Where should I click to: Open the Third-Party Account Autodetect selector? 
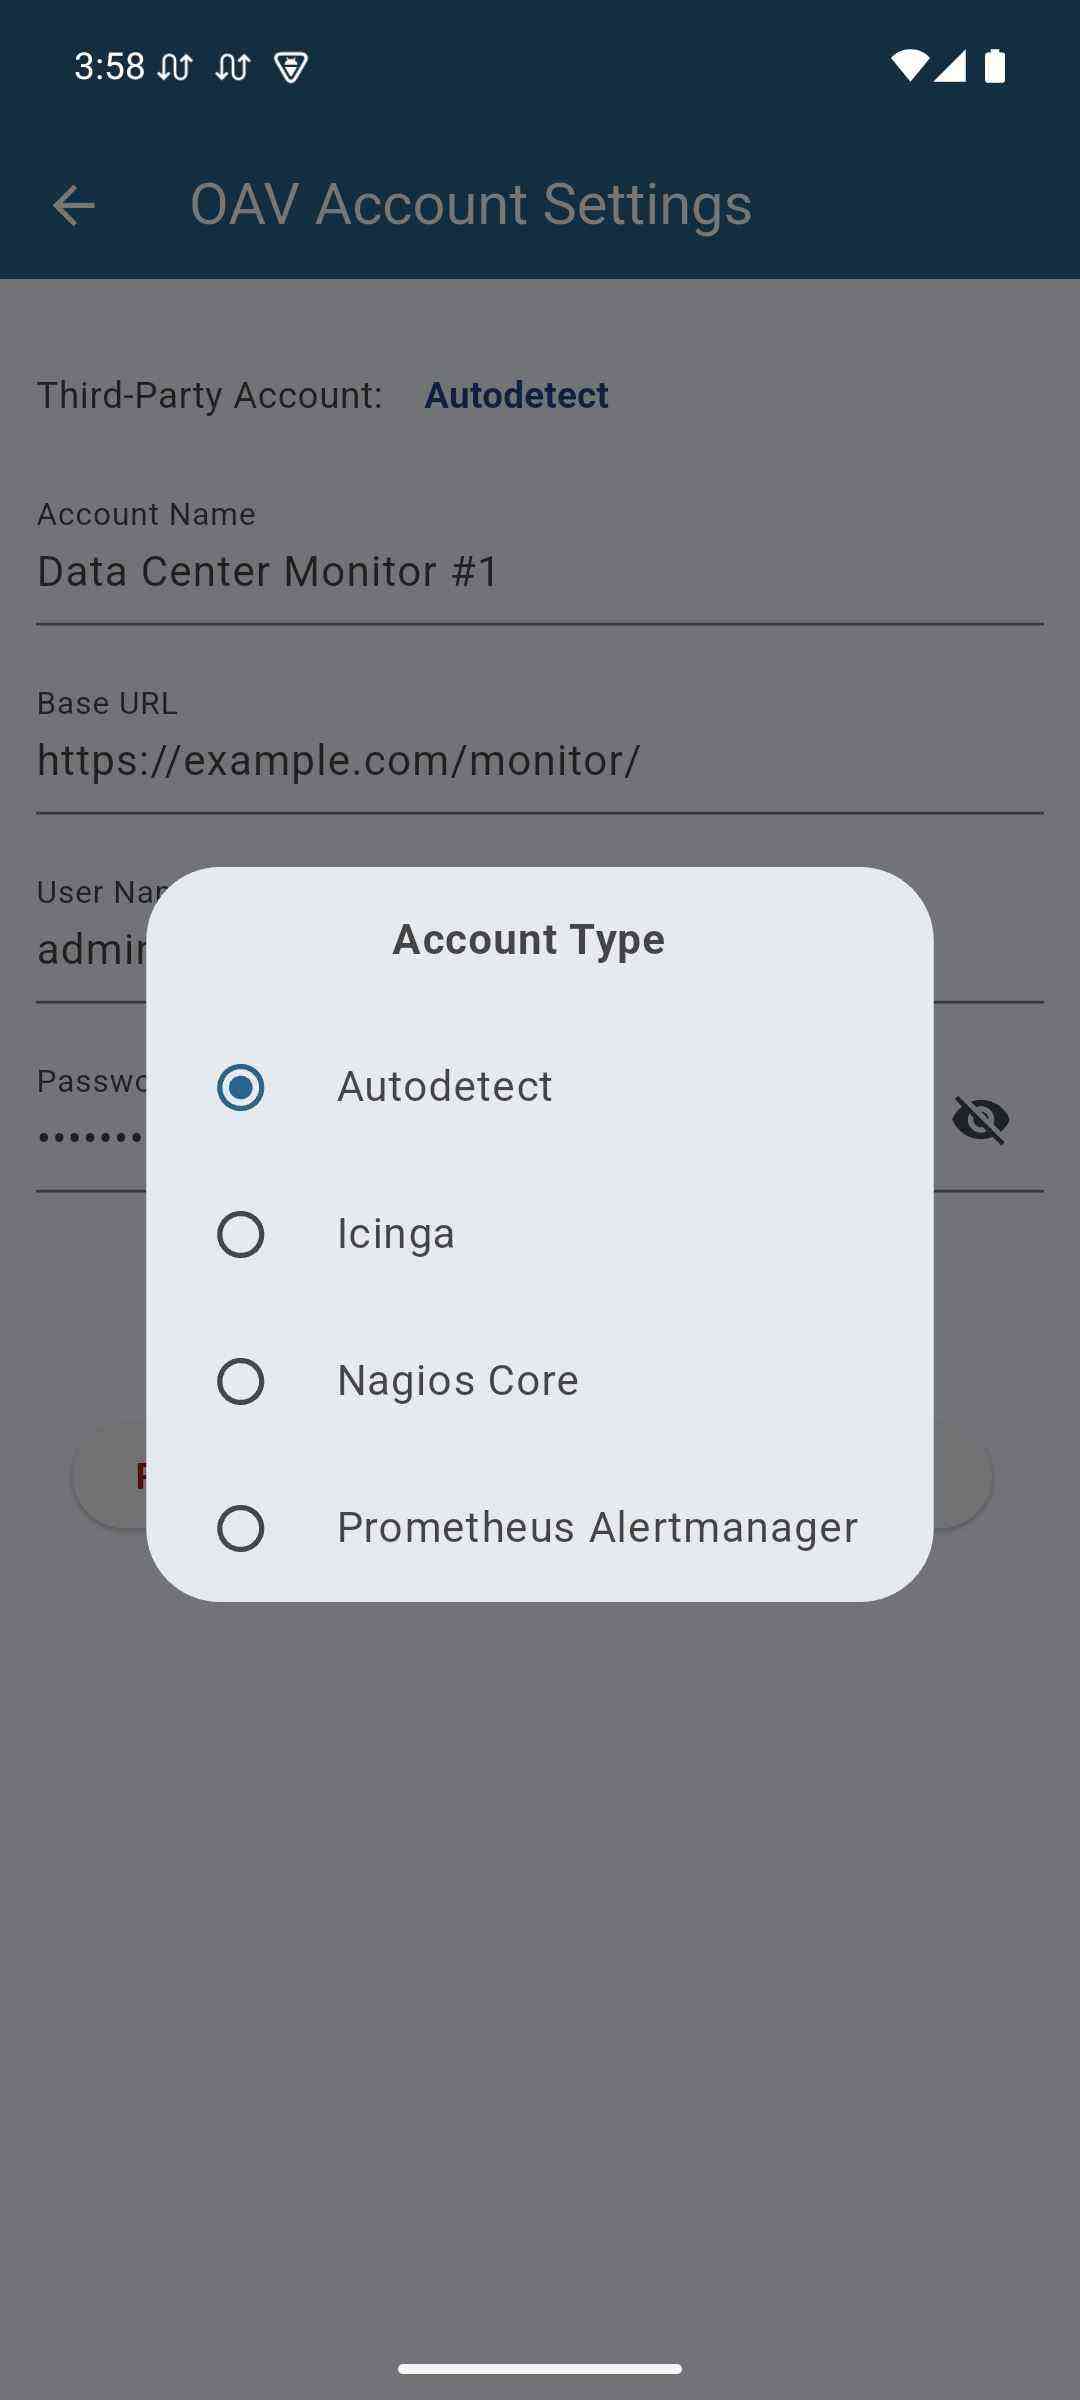pyautogui.click(x=516, y=395)
